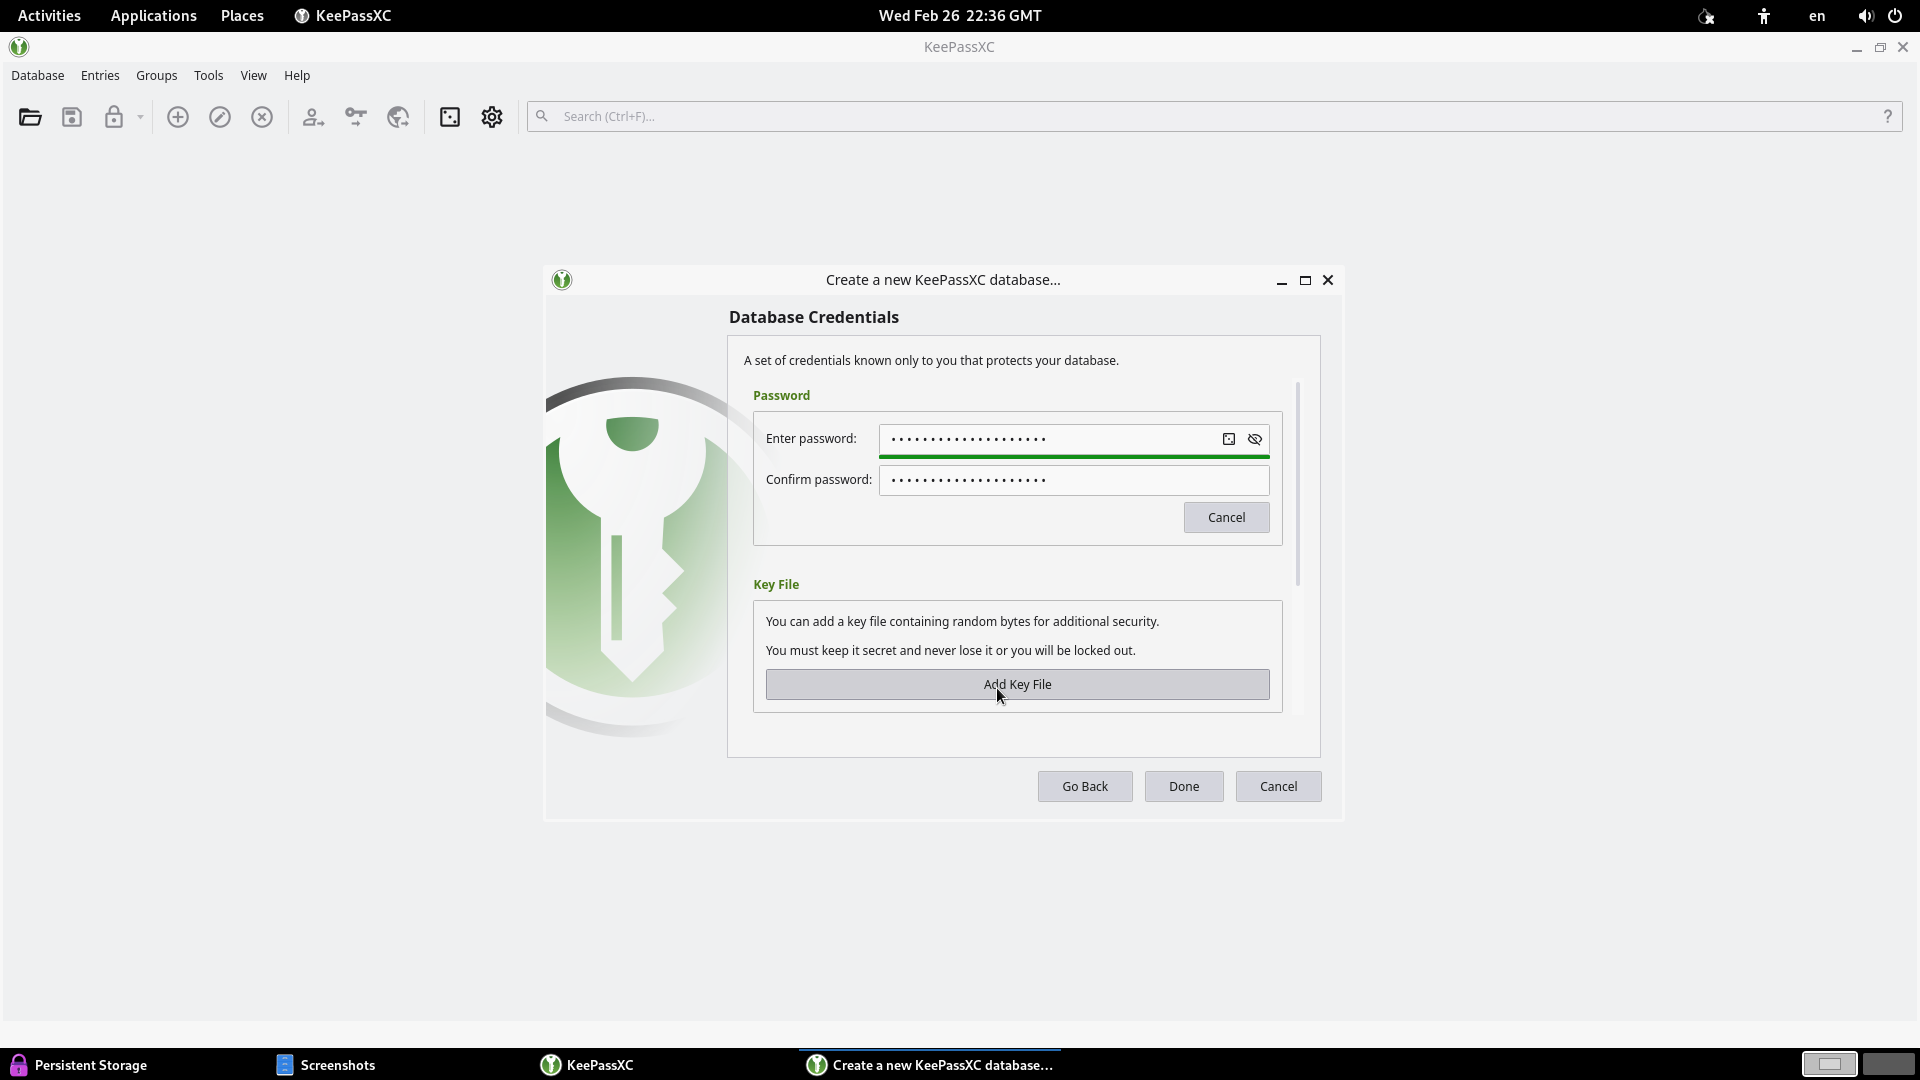This screenshot has height=1080, width=1920.
Task: Click the Delete Entry toolbar icon
Action: click(262, 117)
